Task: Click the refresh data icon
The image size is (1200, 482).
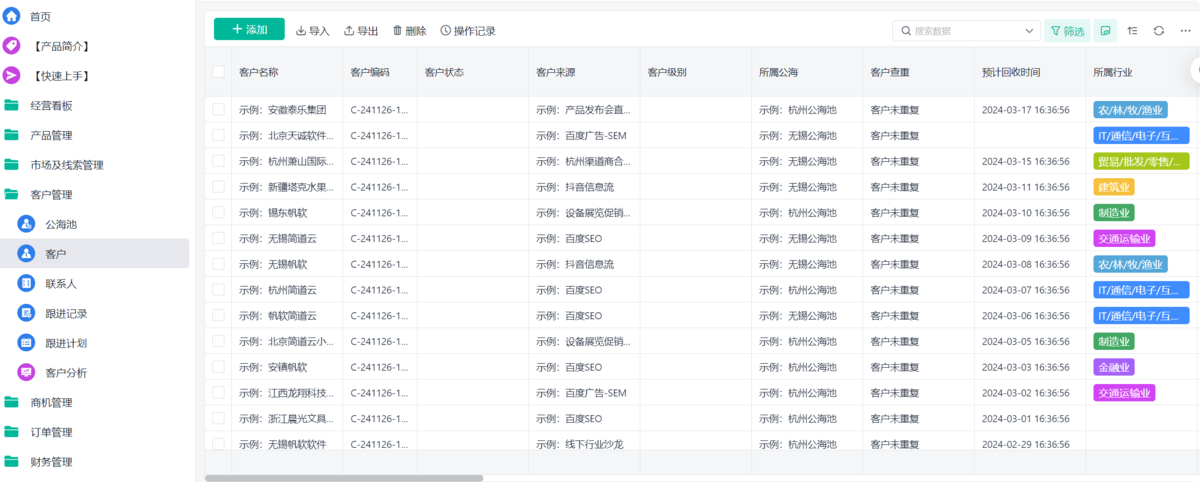Action: 1159,31
